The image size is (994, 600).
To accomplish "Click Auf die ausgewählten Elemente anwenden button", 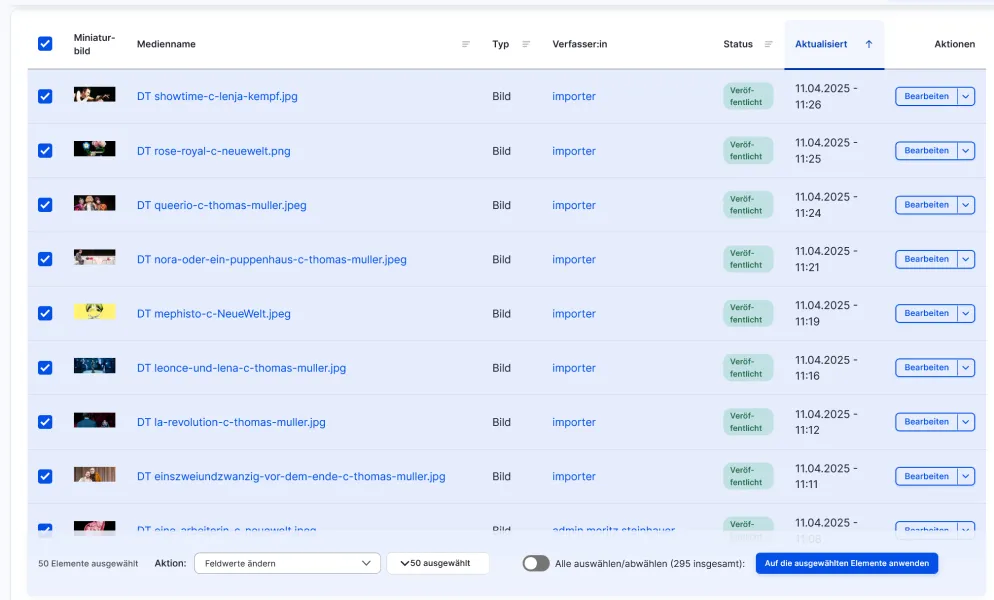I will point(846,563).
